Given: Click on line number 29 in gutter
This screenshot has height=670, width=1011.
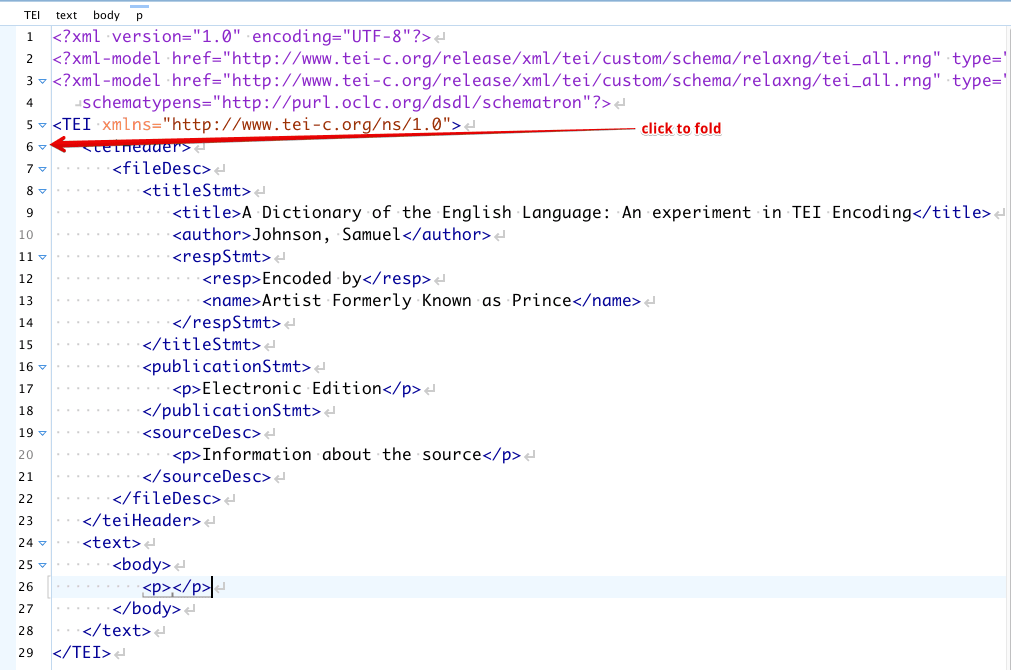Looking at the screenshot, I should click(26, 653).
